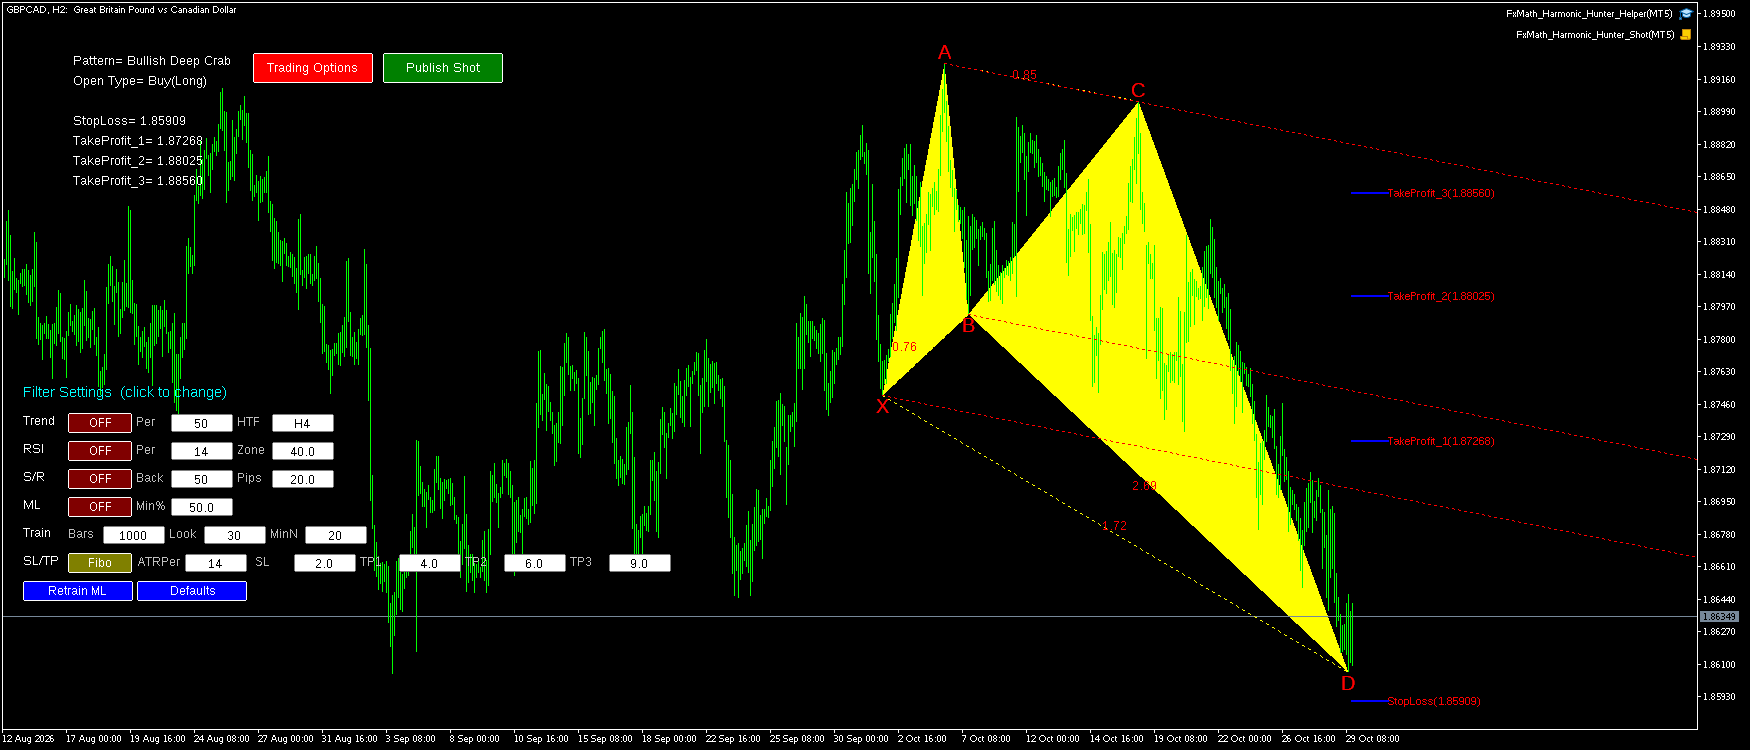Select the MinN field showing 20

coord(336,535)
